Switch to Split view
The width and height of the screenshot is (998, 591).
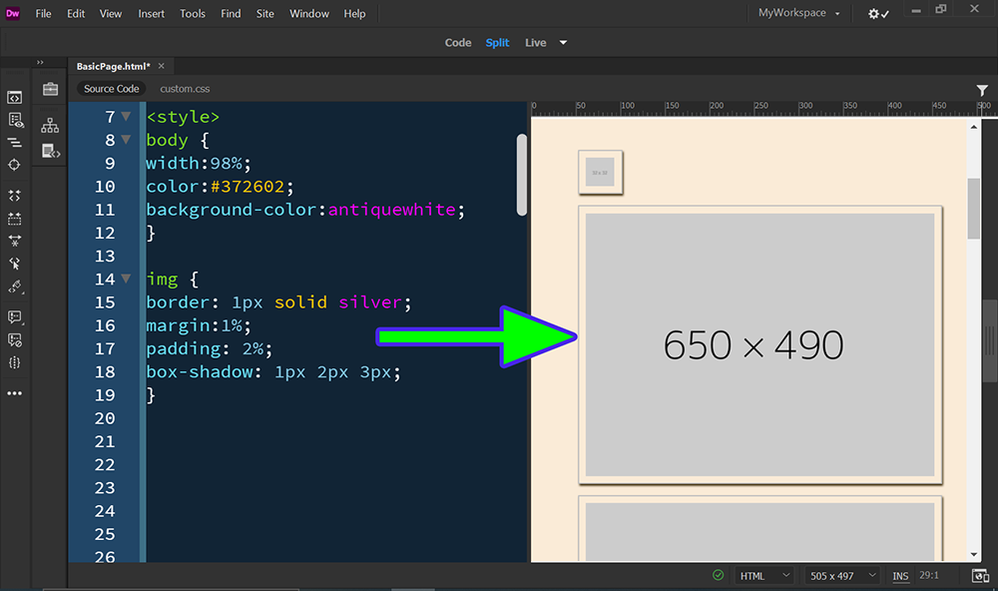pos(497,43)
